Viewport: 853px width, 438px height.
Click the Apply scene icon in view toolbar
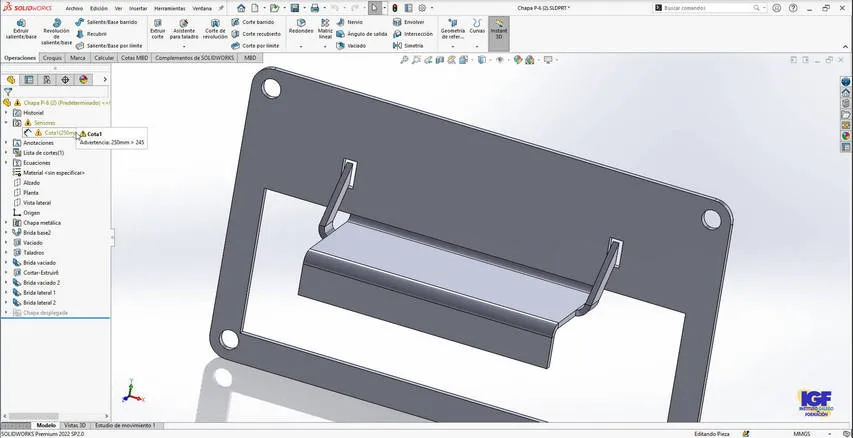point(530,60)
